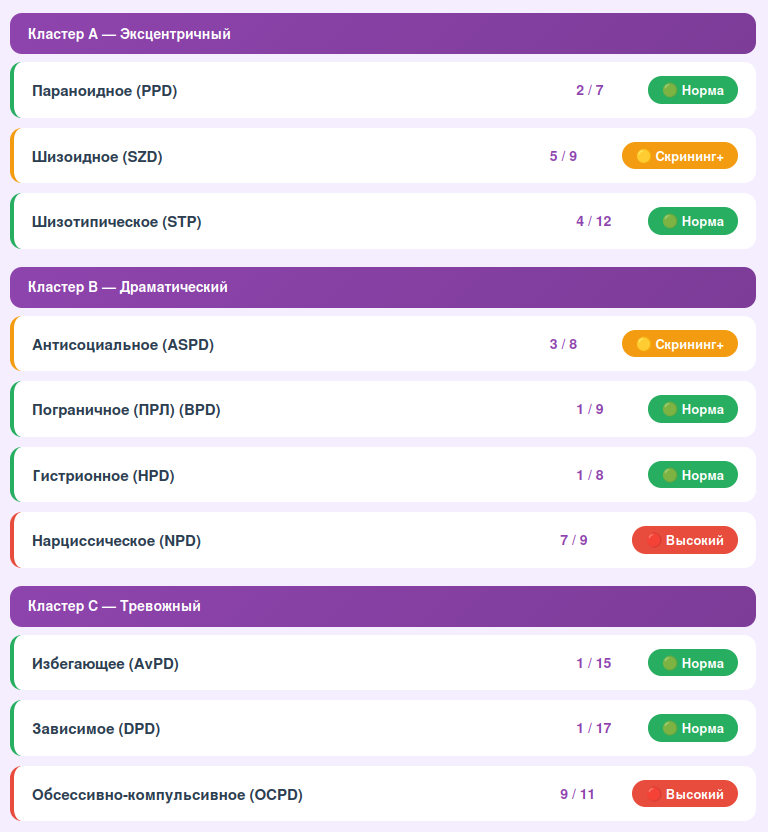768x832 pixels.
Task: Select the Шизотипическое (STP) title text
Action: pyautogui.click(x=117, y=222)
